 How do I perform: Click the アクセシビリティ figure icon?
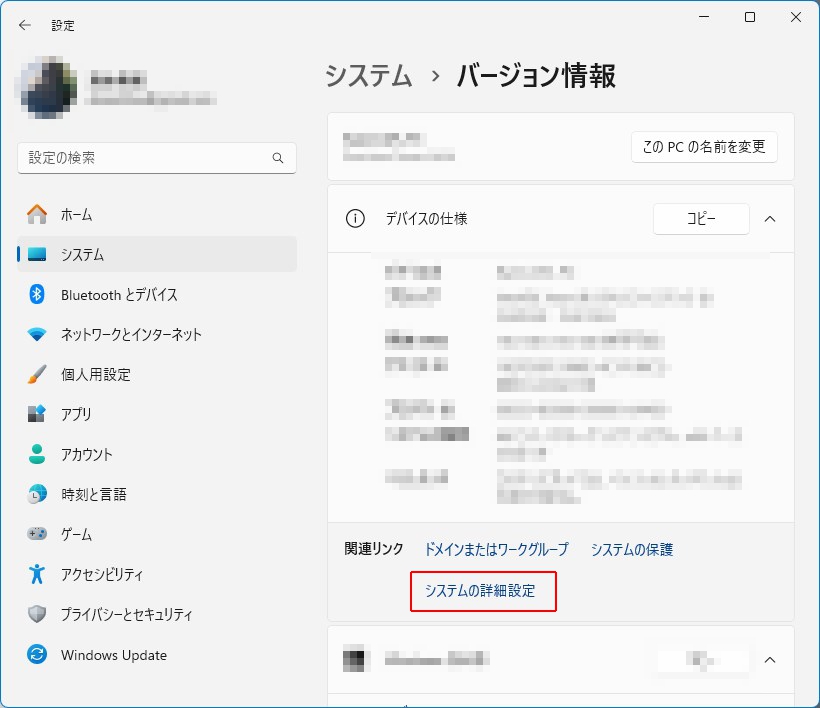(37, 574)
